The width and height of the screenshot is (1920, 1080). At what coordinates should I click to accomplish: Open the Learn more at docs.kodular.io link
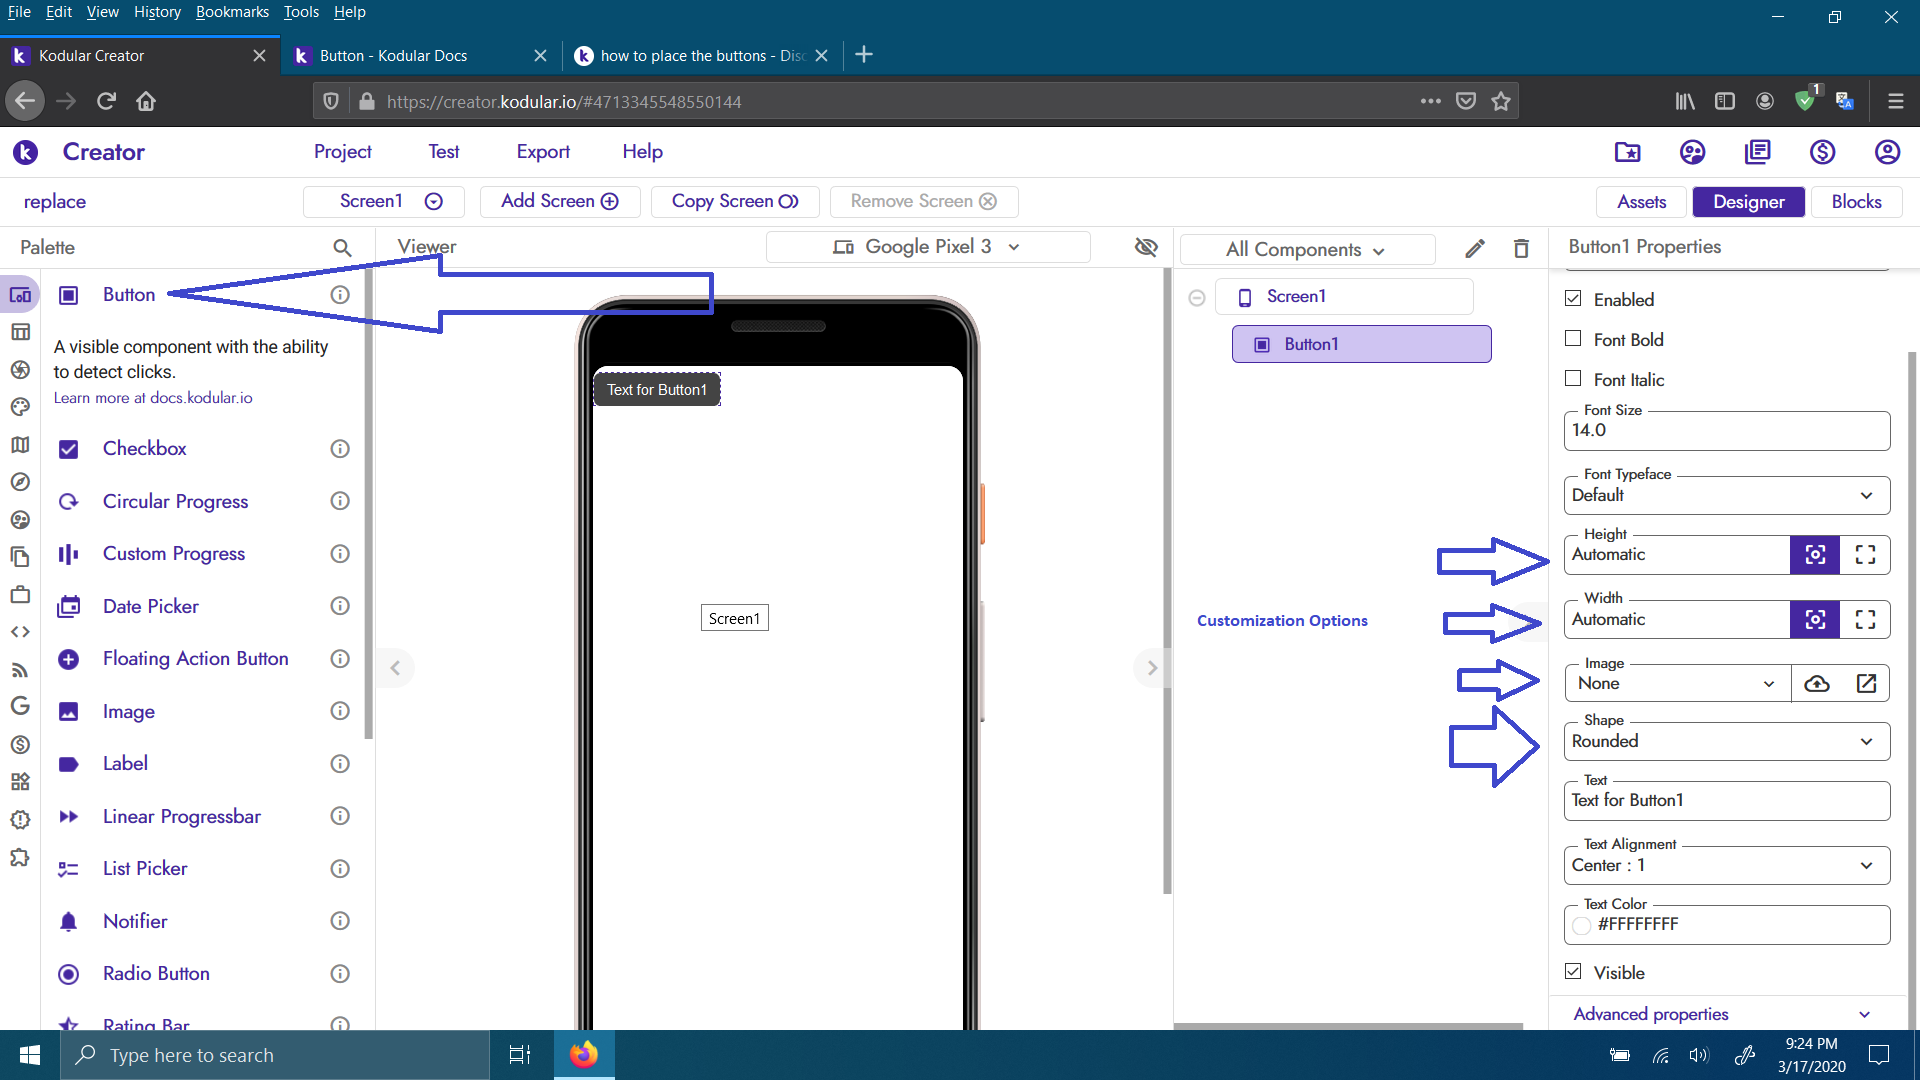coord(153,398)
